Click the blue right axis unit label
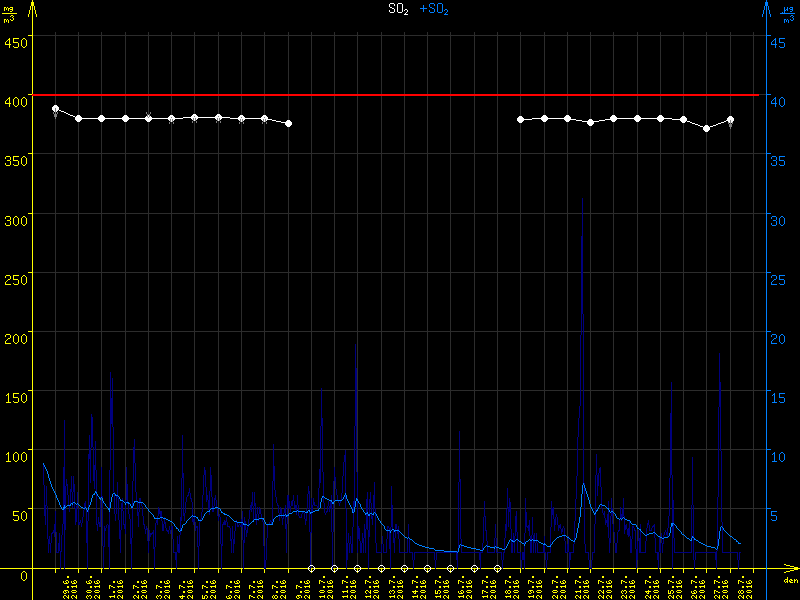The image size is (800, 600). click(789, 12)
